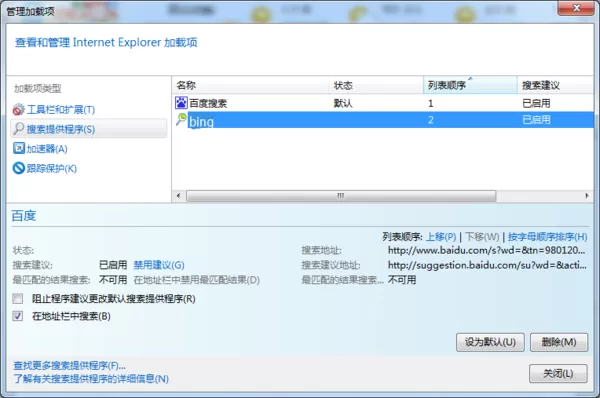The image size is (600, 398).
Task: Click the 下移(W) link
Action: (482, 237)
